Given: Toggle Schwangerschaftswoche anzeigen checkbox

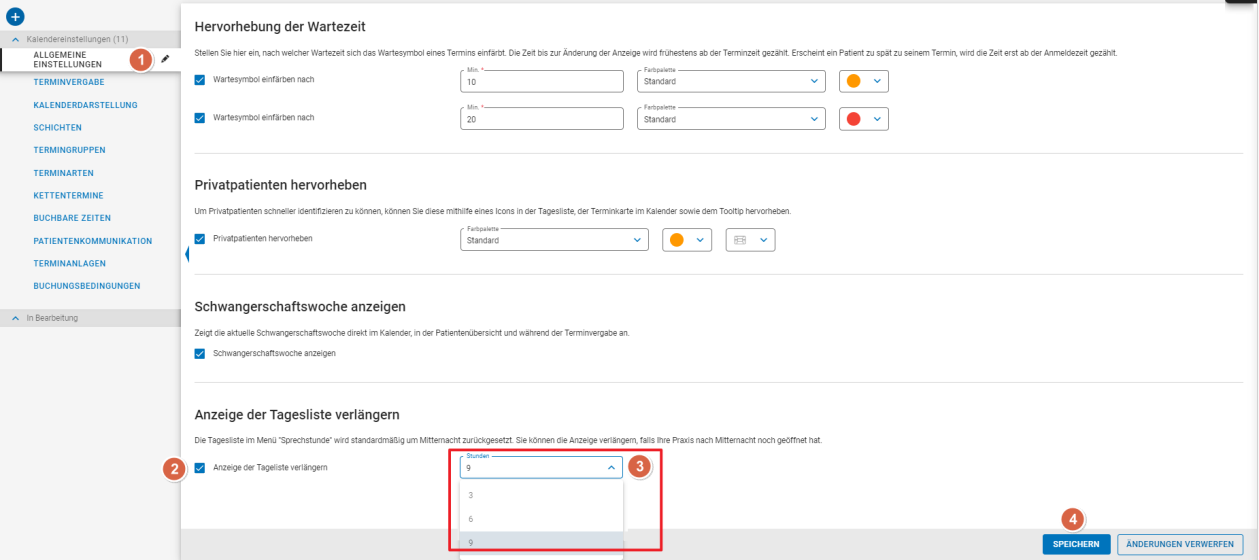Looking at the screenshot, I should [x=200, y=353].
